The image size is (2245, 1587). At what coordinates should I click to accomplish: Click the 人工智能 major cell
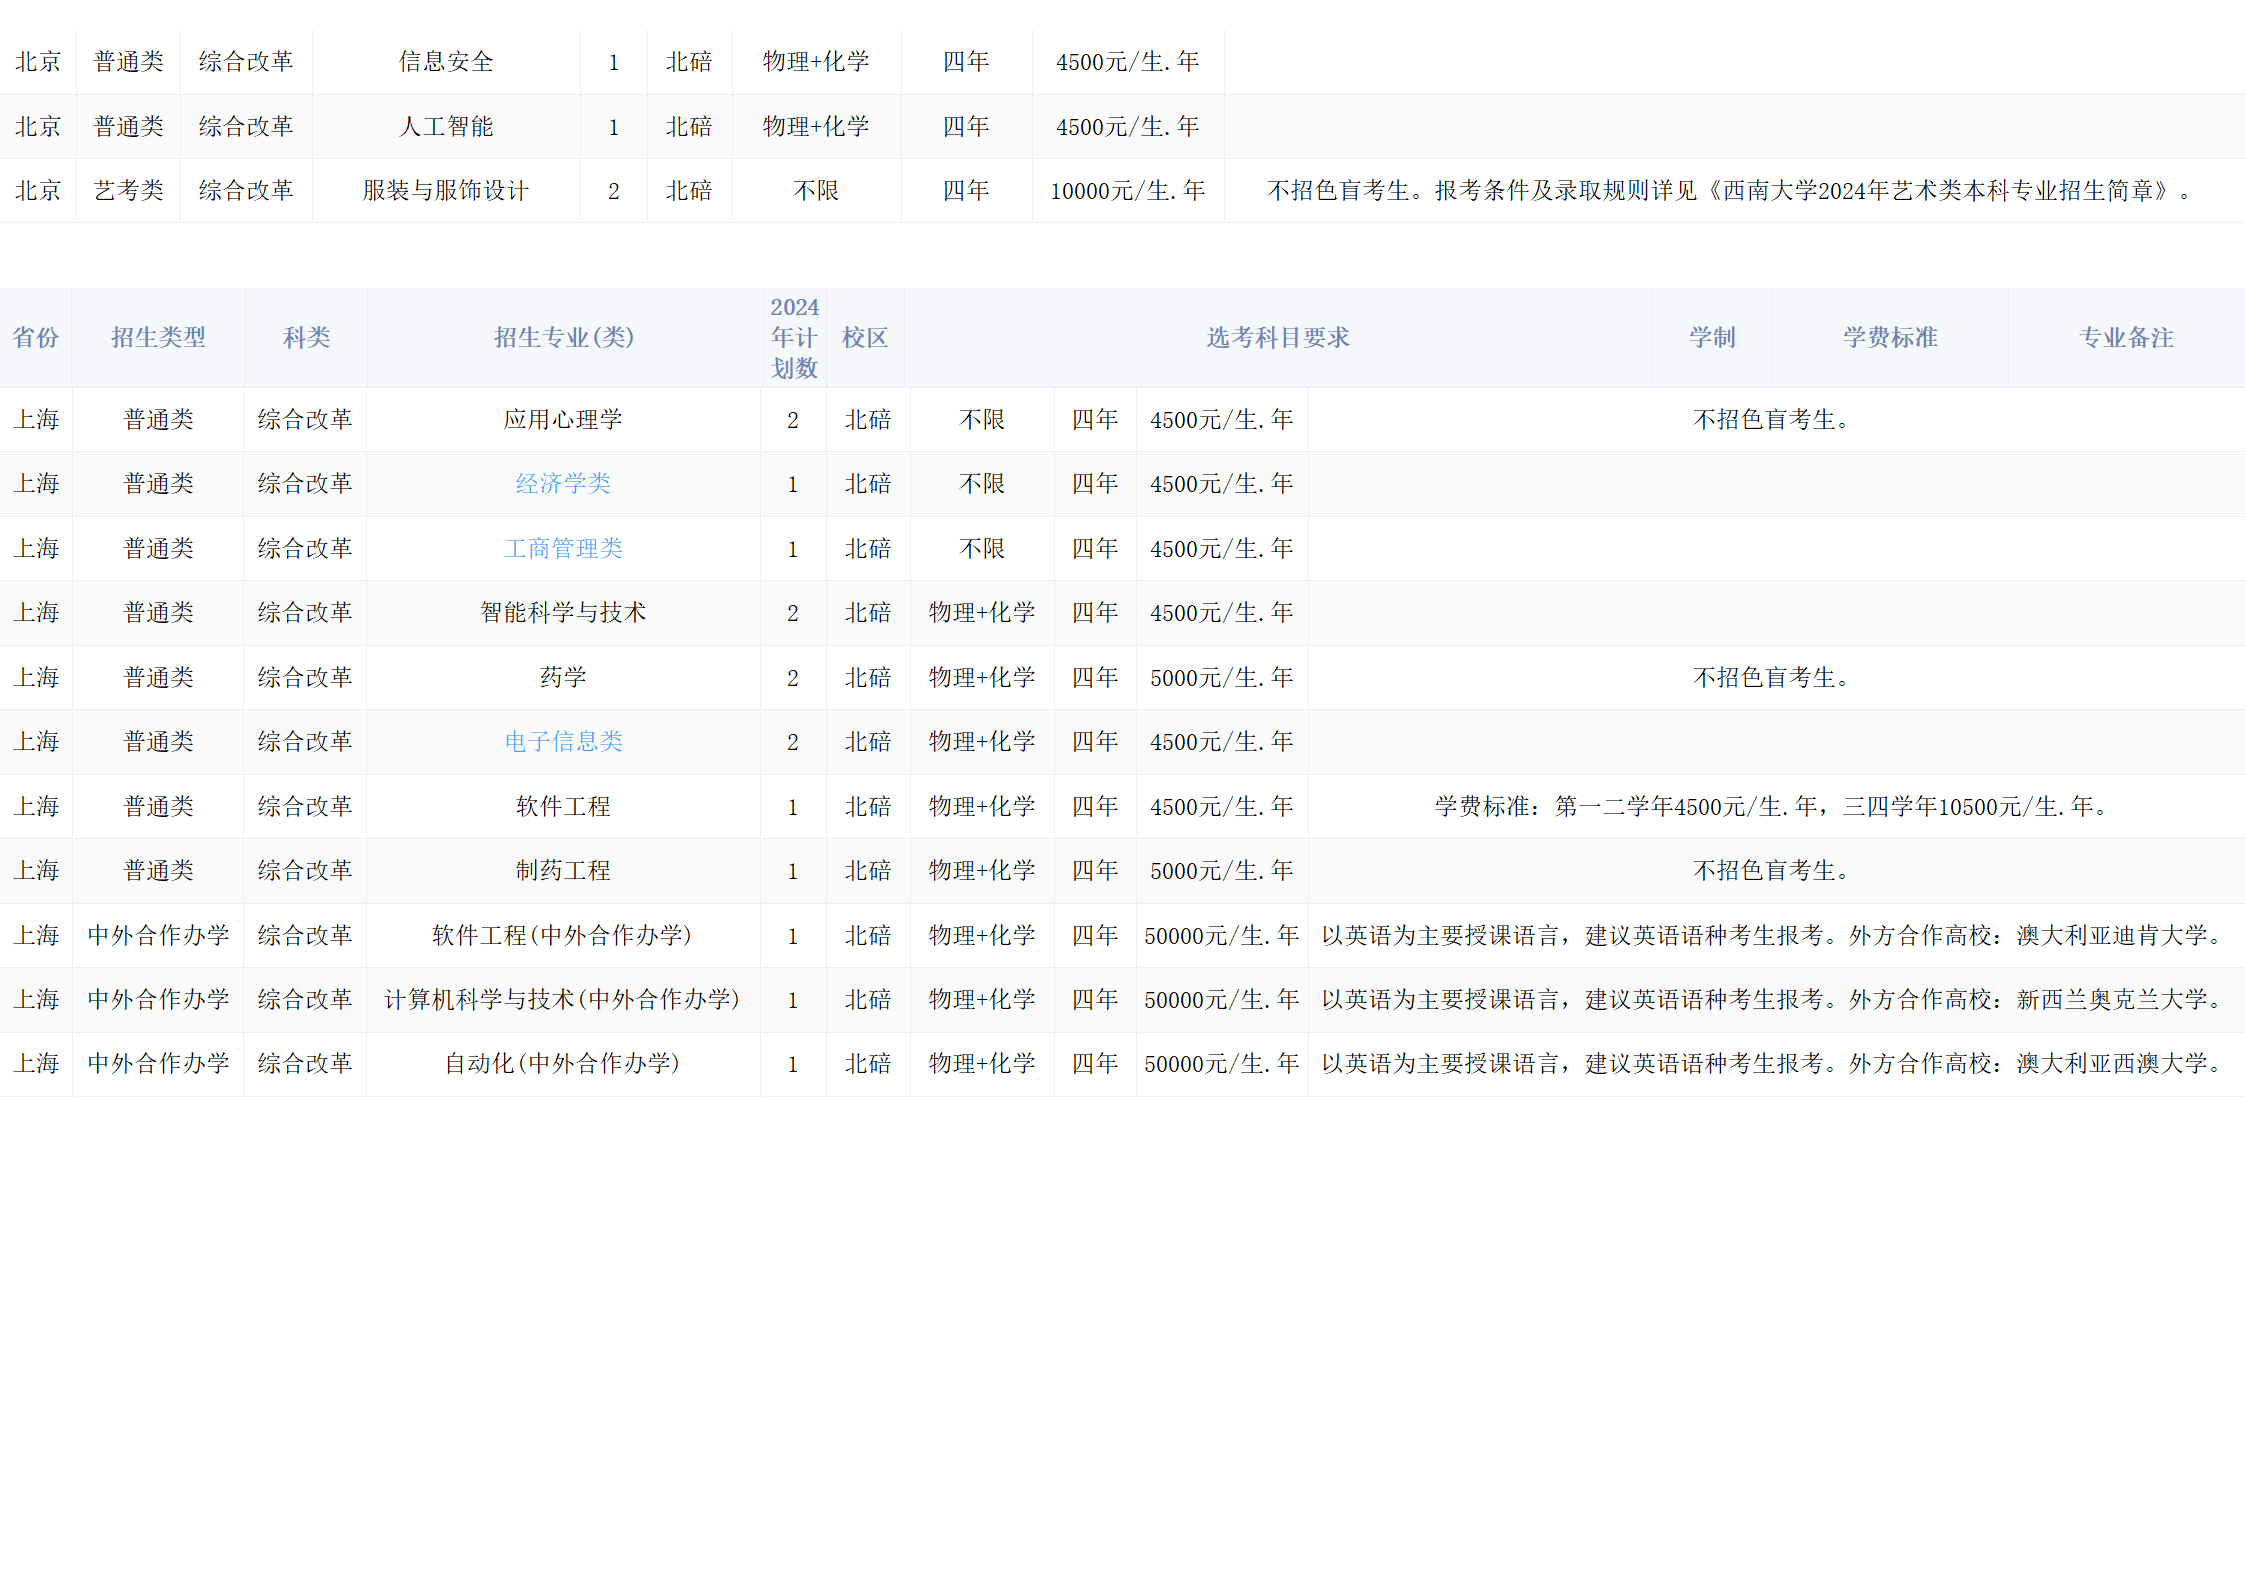tap(446, 127)
